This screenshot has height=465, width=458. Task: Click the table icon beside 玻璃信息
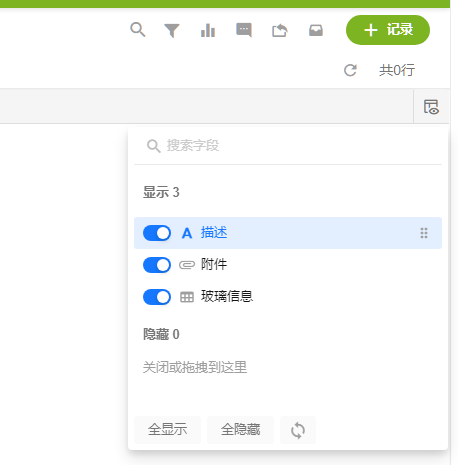(187, 297)
